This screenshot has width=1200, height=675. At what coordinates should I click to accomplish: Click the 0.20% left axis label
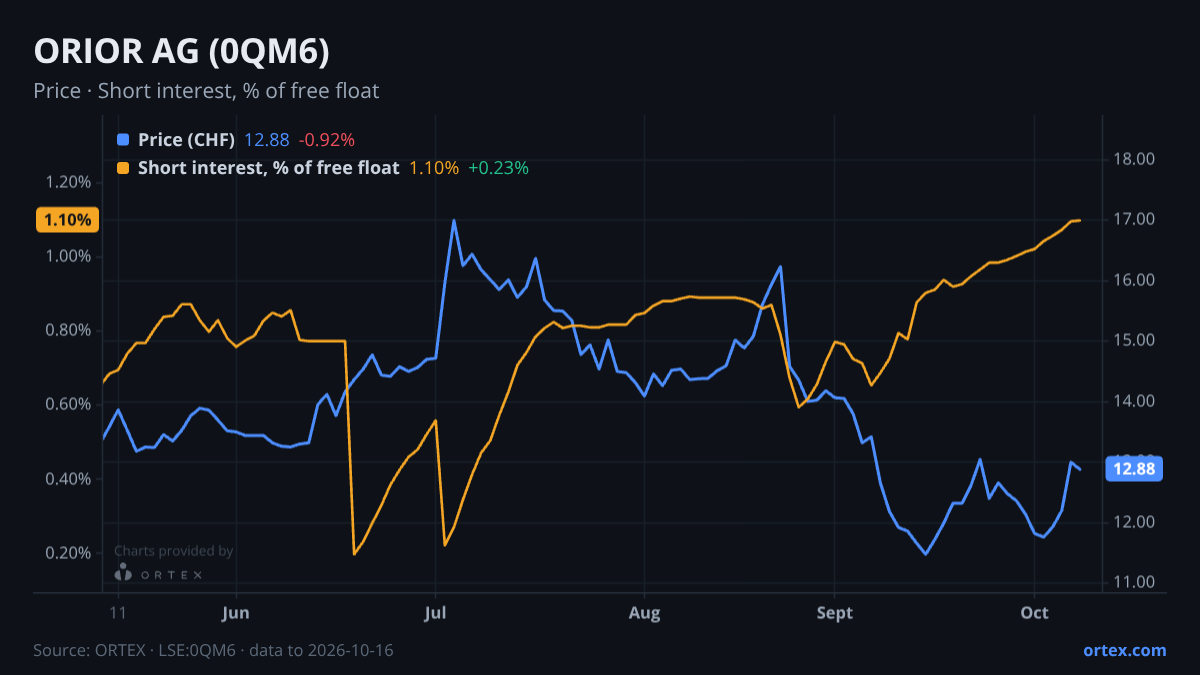click(68, 553)
